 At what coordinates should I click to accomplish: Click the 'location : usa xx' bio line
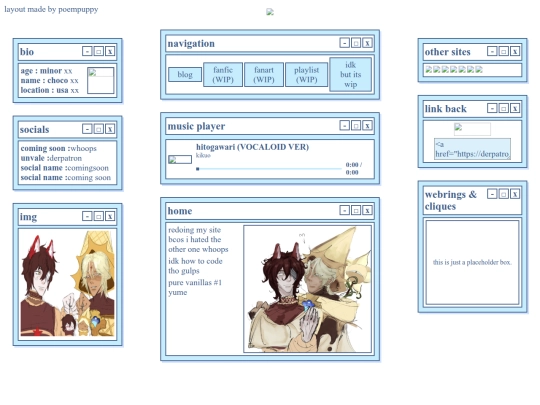click(x=50, y=90)
